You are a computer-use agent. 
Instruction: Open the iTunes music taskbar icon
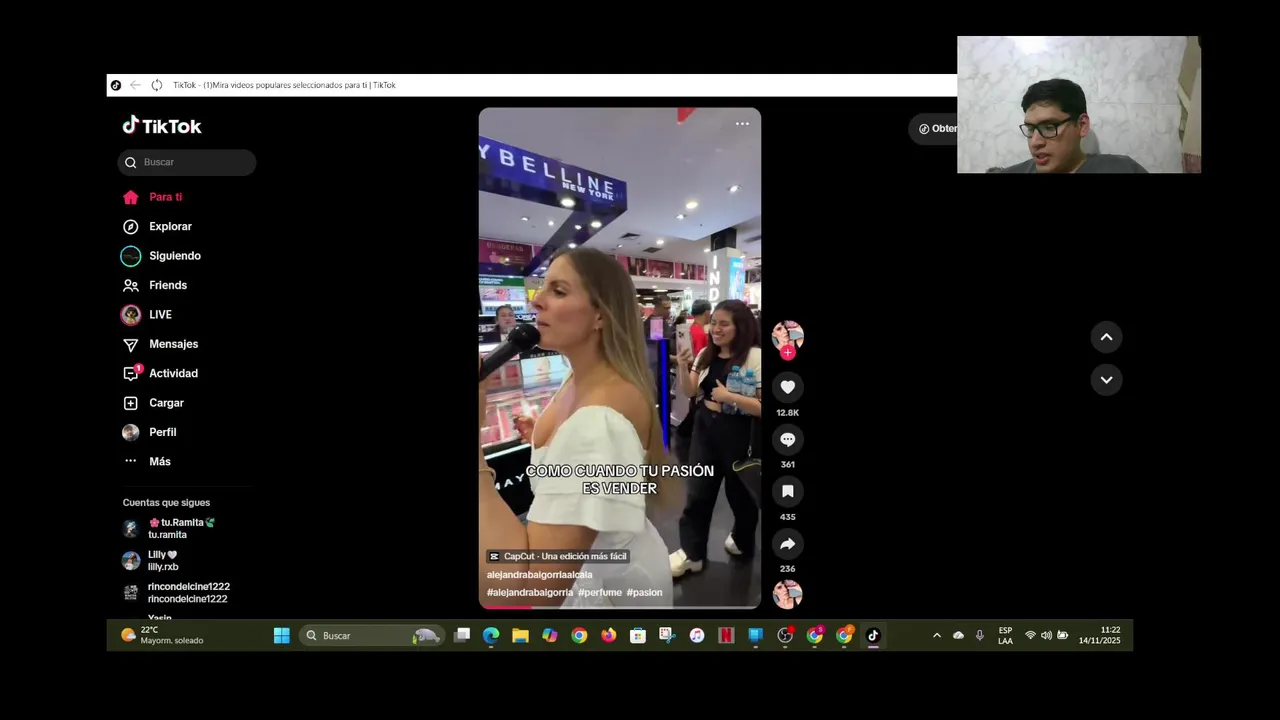coord(697,635)
